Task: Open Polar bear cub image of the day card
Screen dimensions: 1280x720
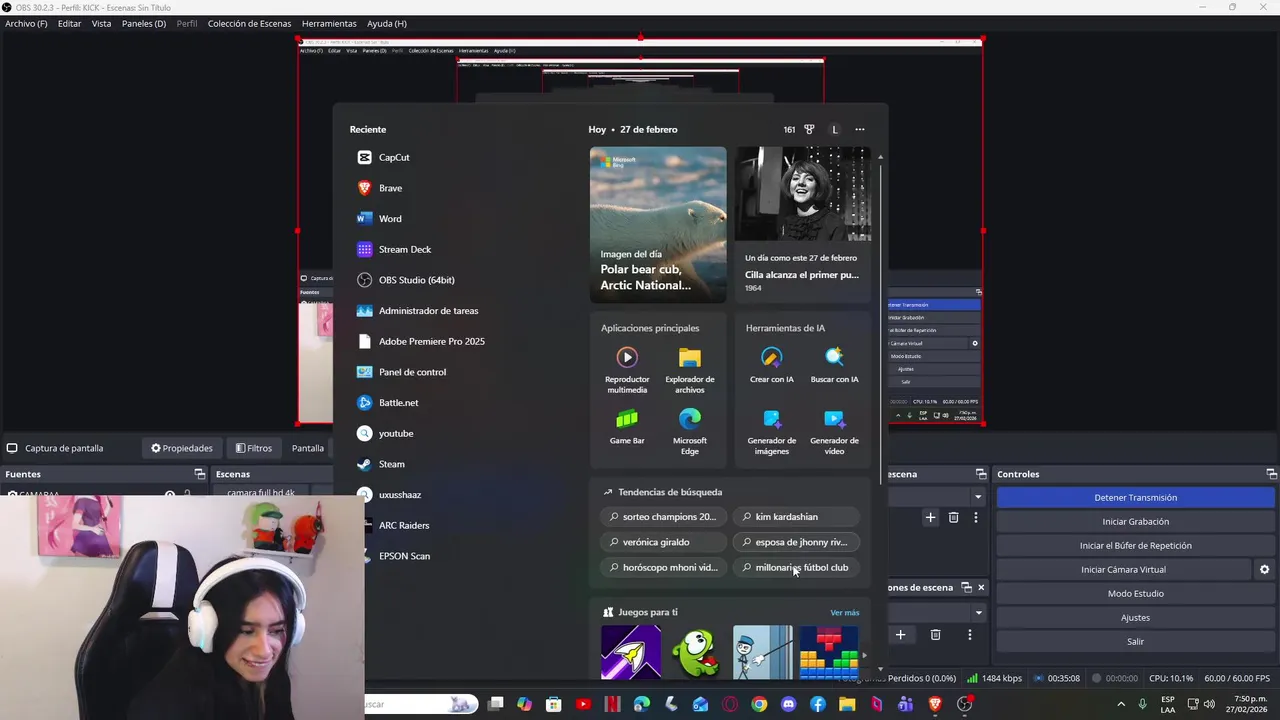Action: point(658,224)
